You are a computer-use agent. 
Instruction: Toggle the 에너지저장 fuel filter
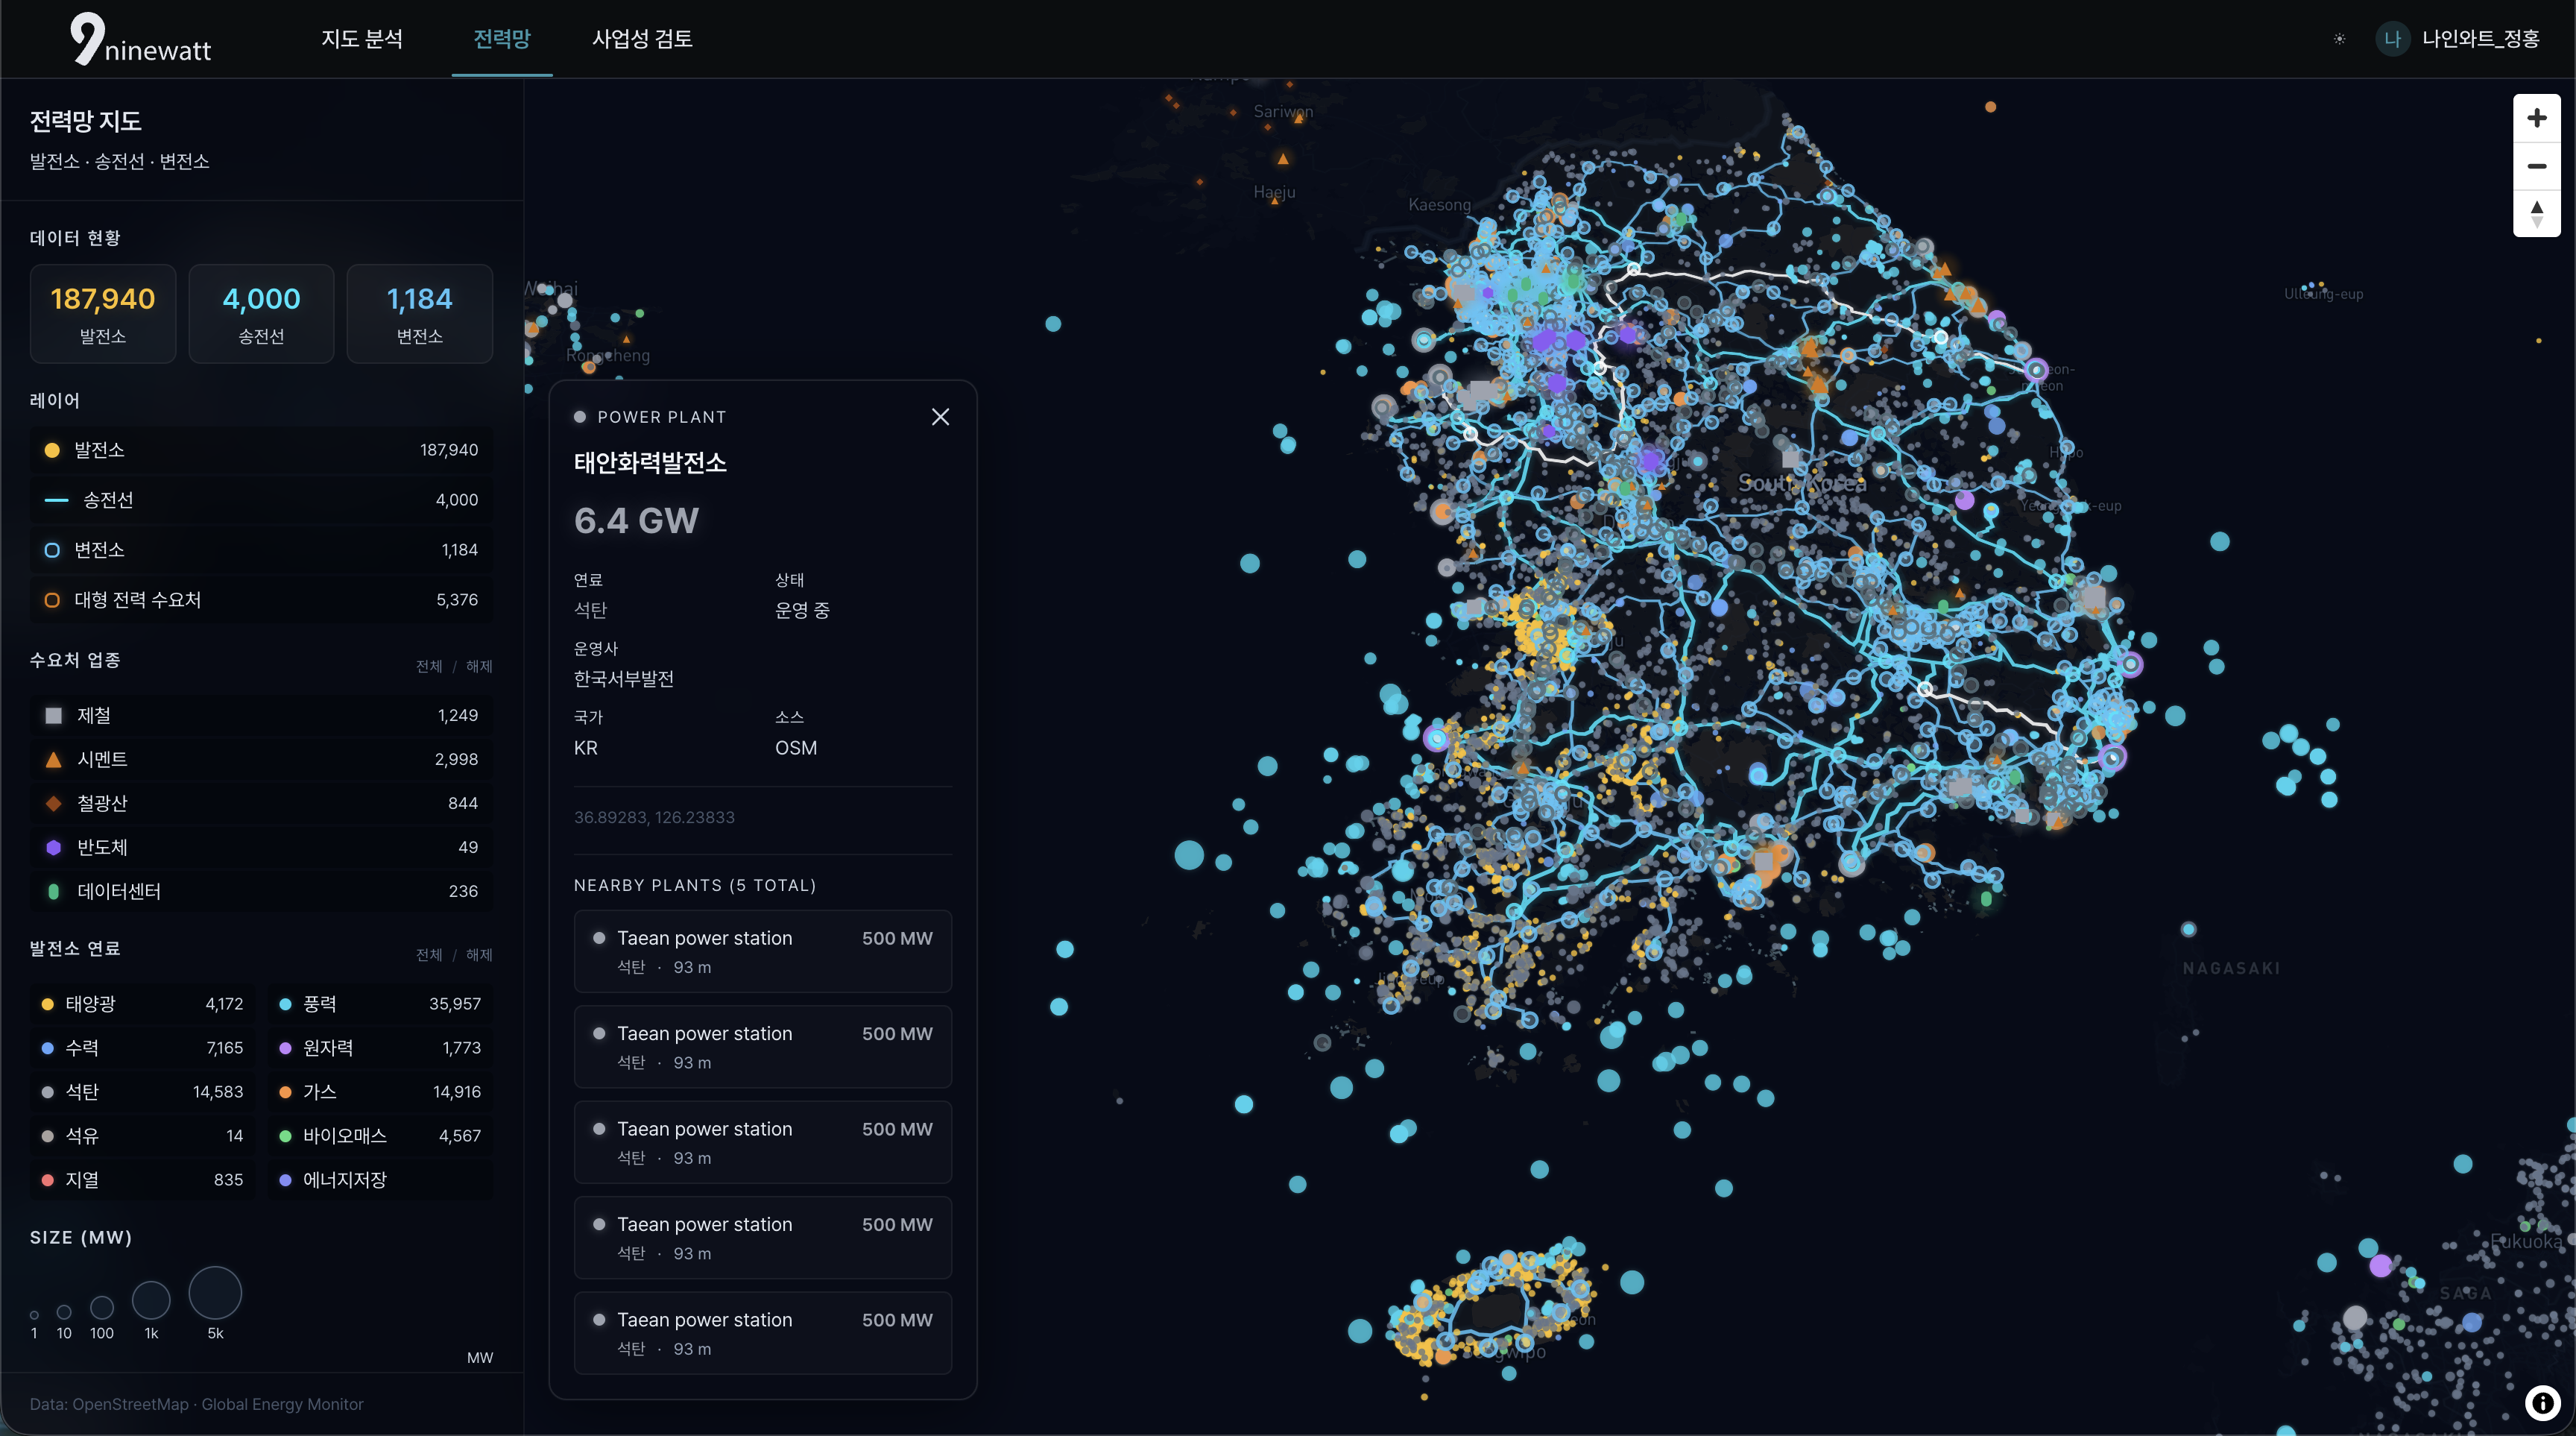point(380,1180)
